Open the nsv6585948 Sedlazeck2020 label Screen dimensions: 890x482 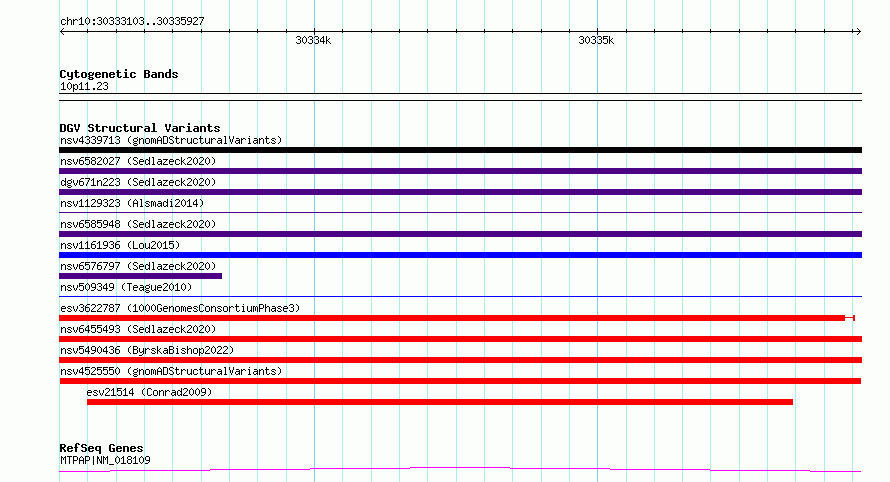point(138,224)
